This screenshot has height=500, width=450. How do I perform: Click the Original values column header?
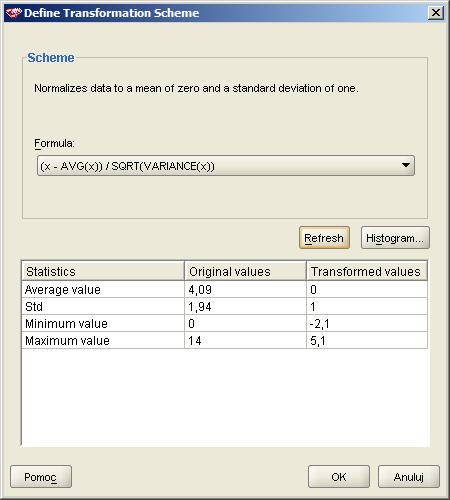245,271
